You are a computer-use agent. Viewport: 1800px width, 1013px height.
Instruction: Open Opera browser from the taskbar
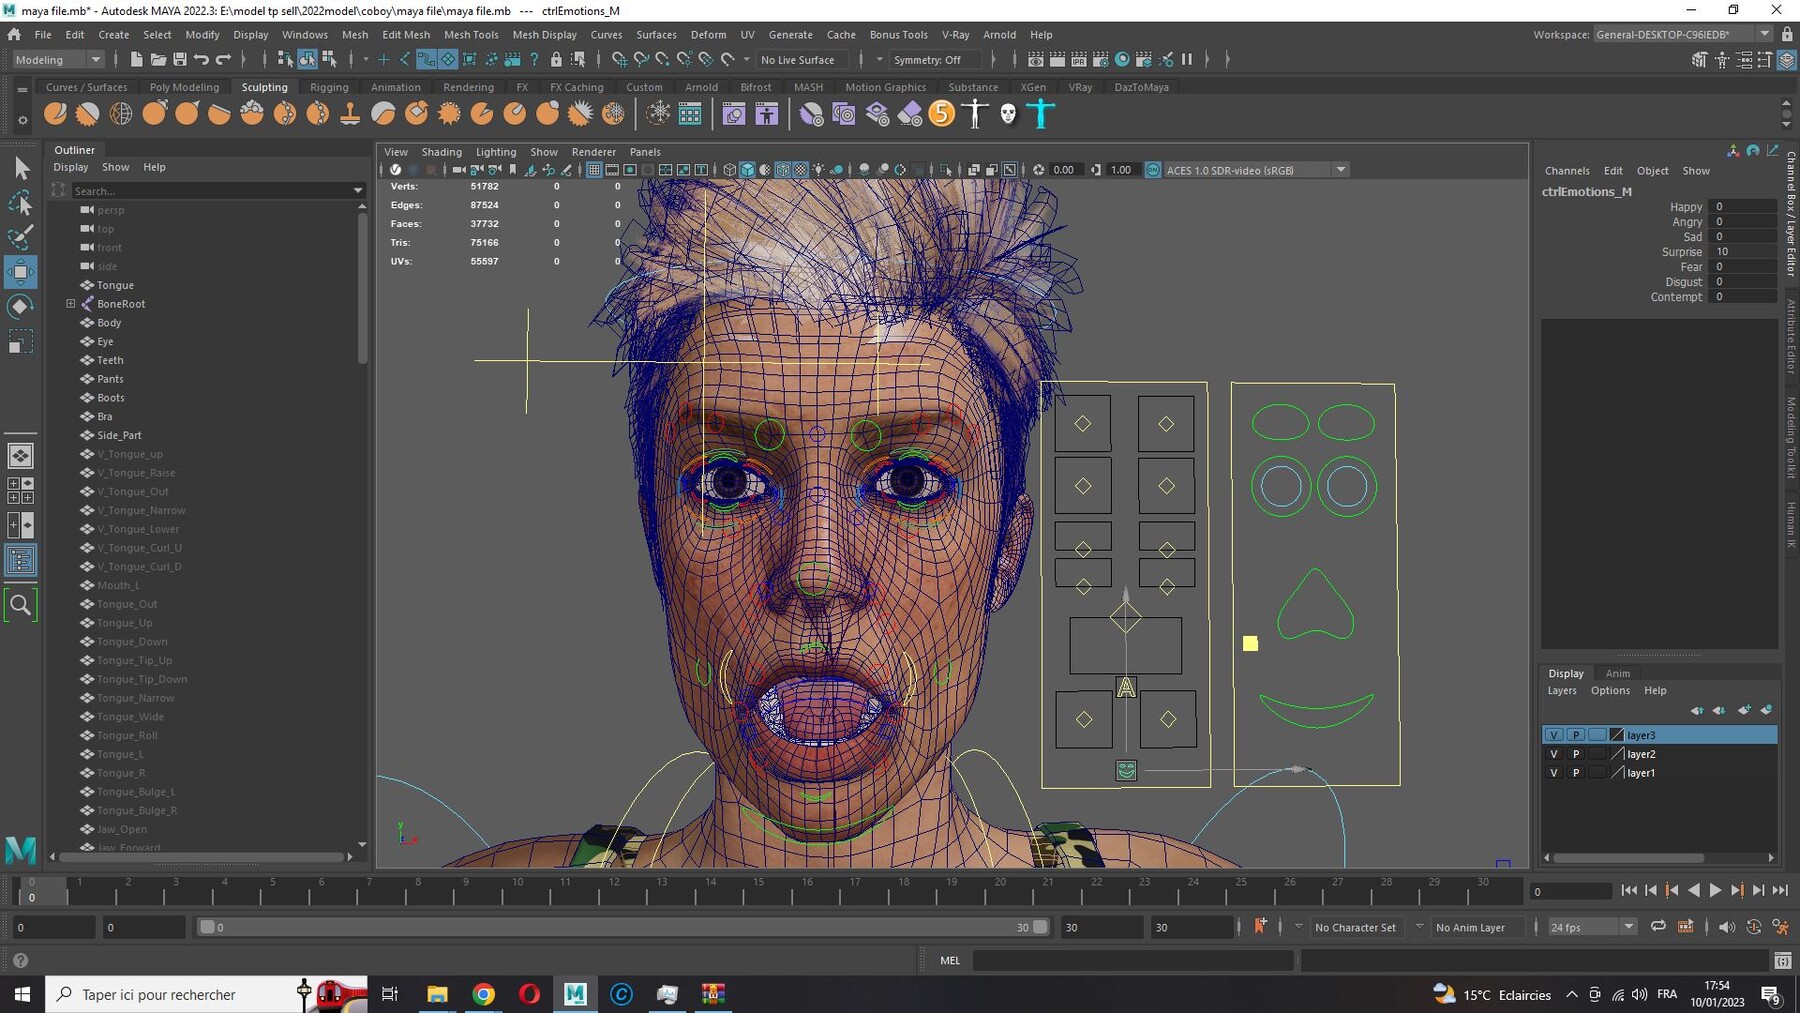pos(529,994)
